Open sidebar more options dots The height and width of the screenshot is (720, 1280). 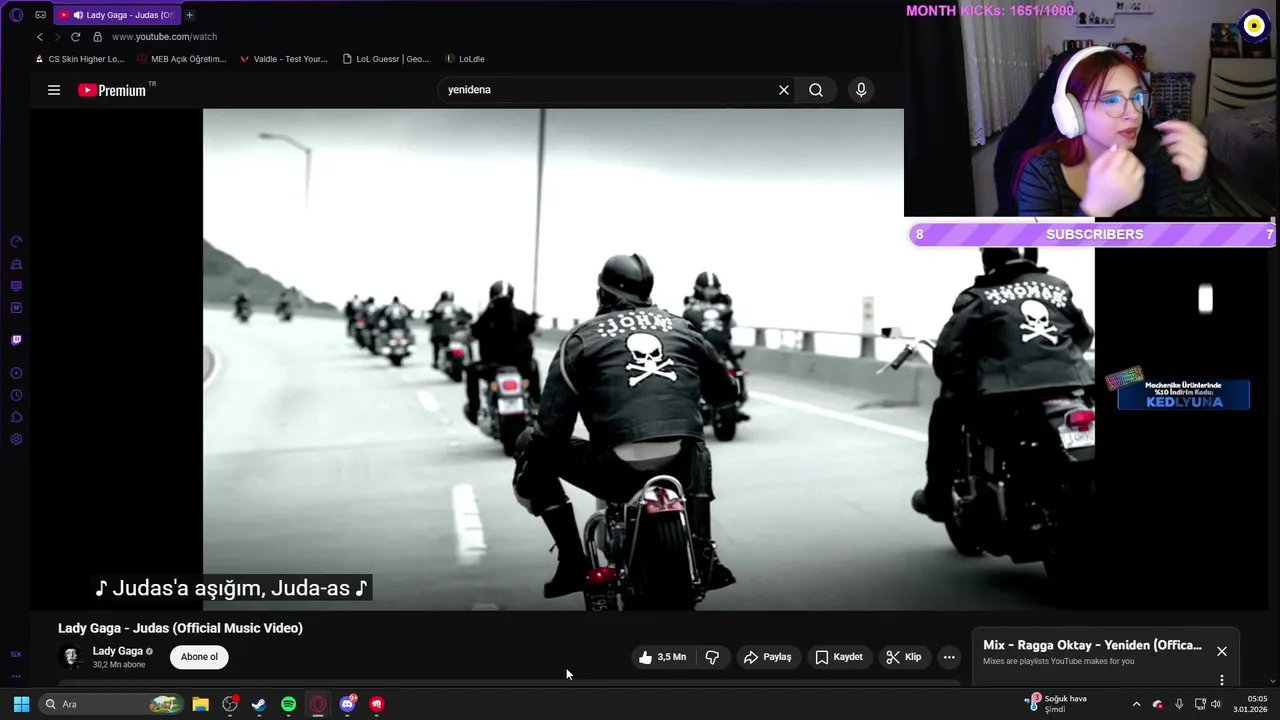16,676
